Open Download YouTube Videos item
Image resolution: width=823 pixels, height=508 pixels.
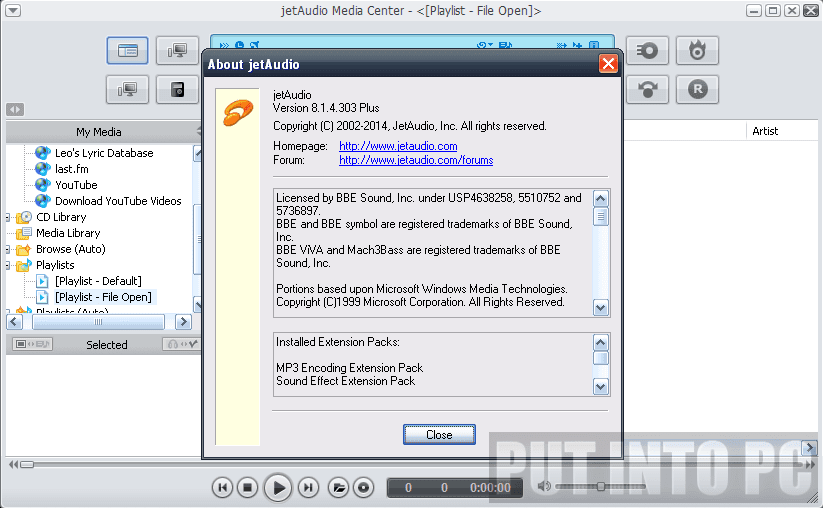click(x=118, y=201)
